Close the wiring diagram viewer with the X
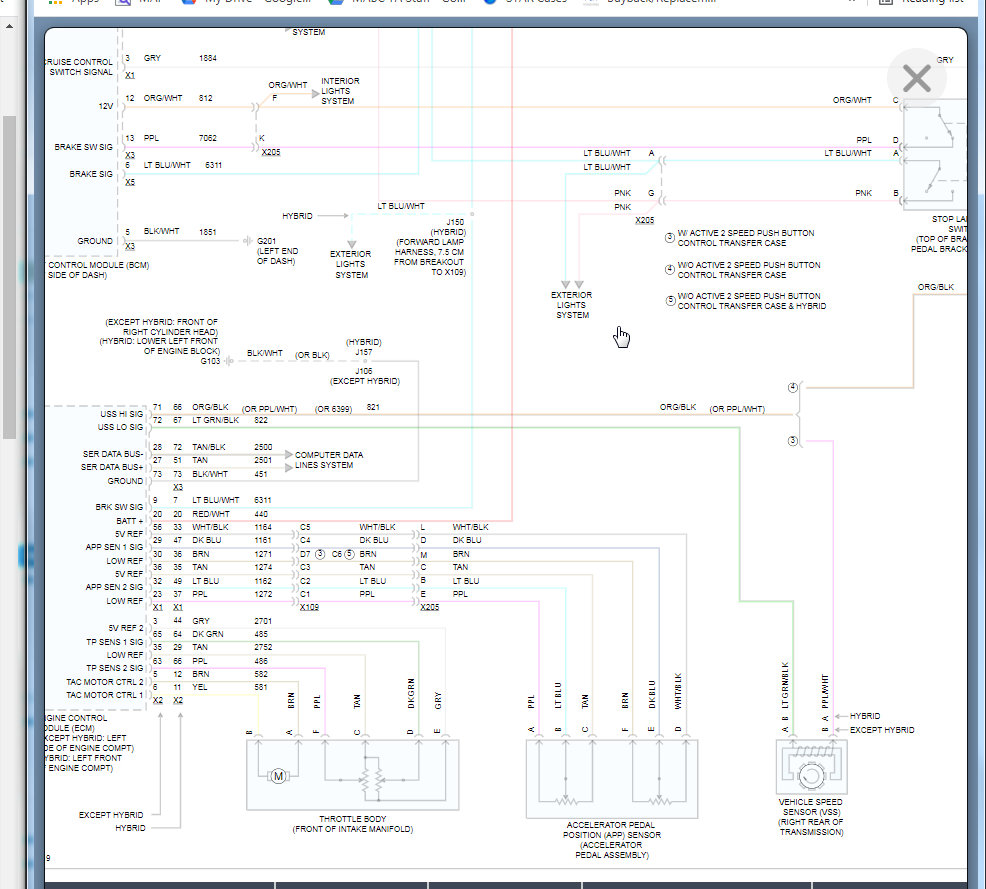Screen dimensions: 986x889 pos(916,79)
